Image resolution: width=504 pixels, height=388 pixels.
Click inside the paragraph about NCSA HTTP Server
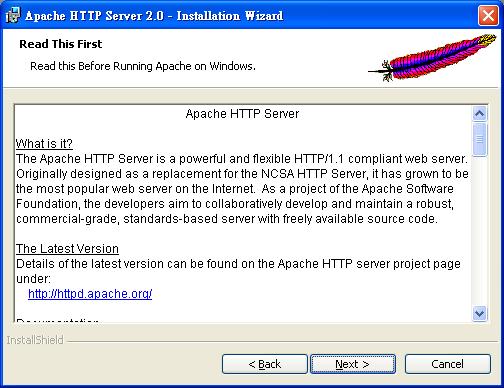pyautogui.click(x=242, y=189)
